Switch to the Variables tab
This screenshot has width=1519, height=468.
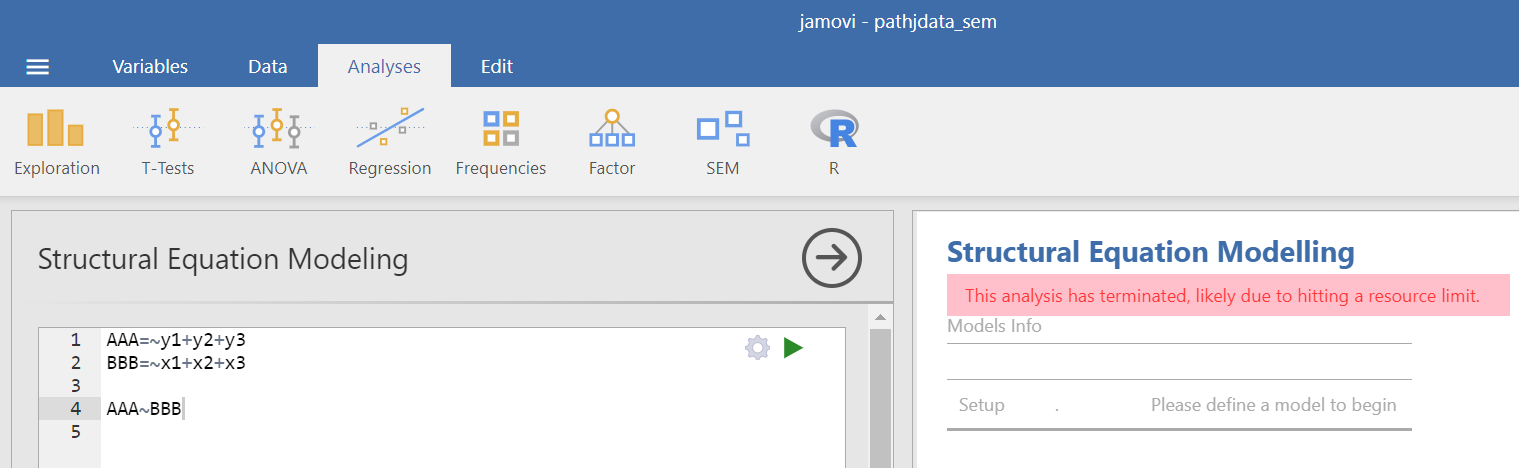pyautogui.click(x=150, y=67)
